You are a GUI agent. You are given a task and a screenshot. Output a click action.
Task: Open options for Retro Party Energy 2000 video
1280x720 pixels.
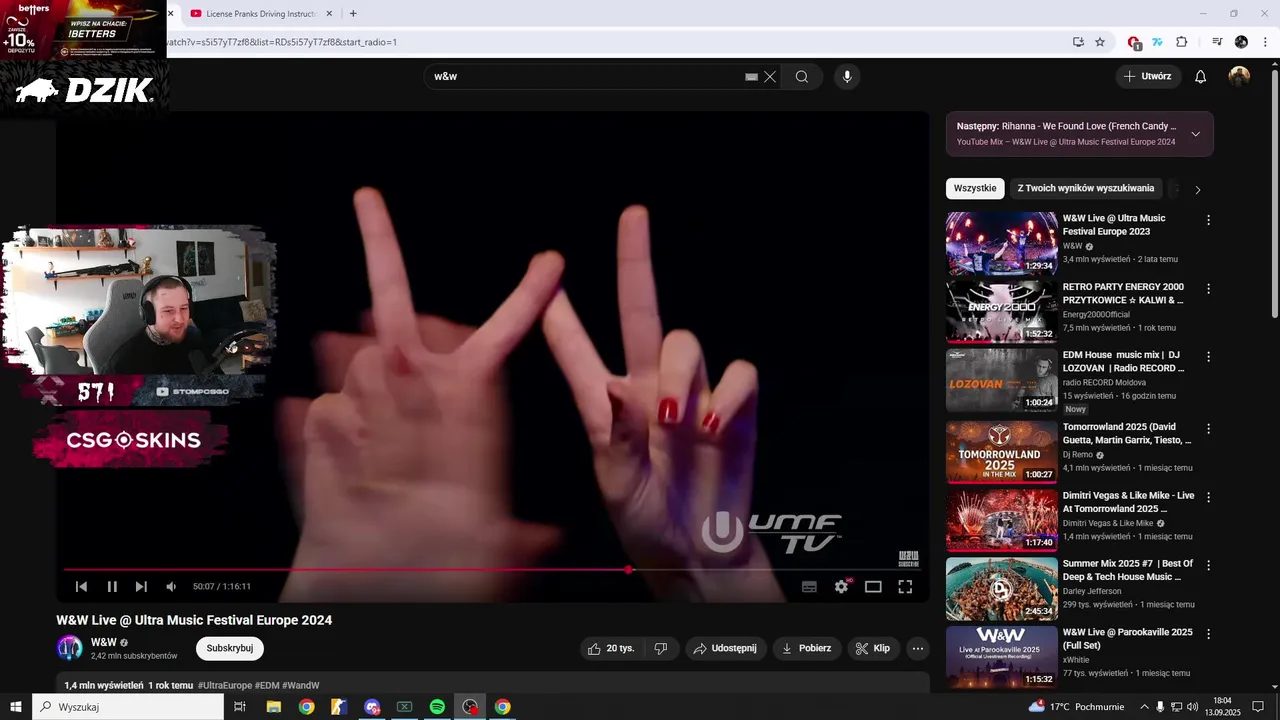1208,289
